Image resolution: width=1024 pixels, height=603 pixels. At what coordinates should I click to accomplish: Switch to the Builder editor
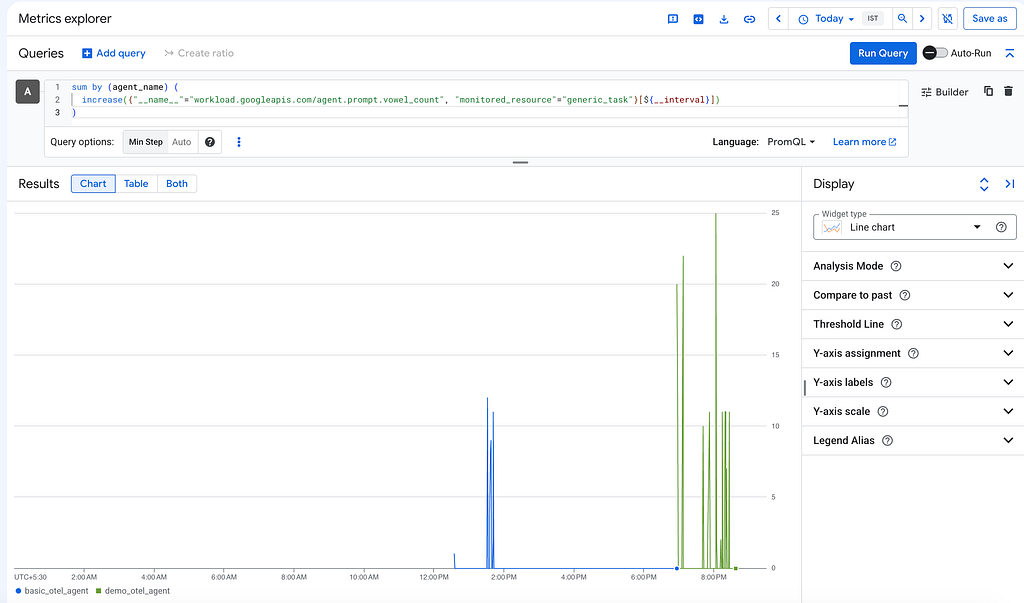(944, 92)
